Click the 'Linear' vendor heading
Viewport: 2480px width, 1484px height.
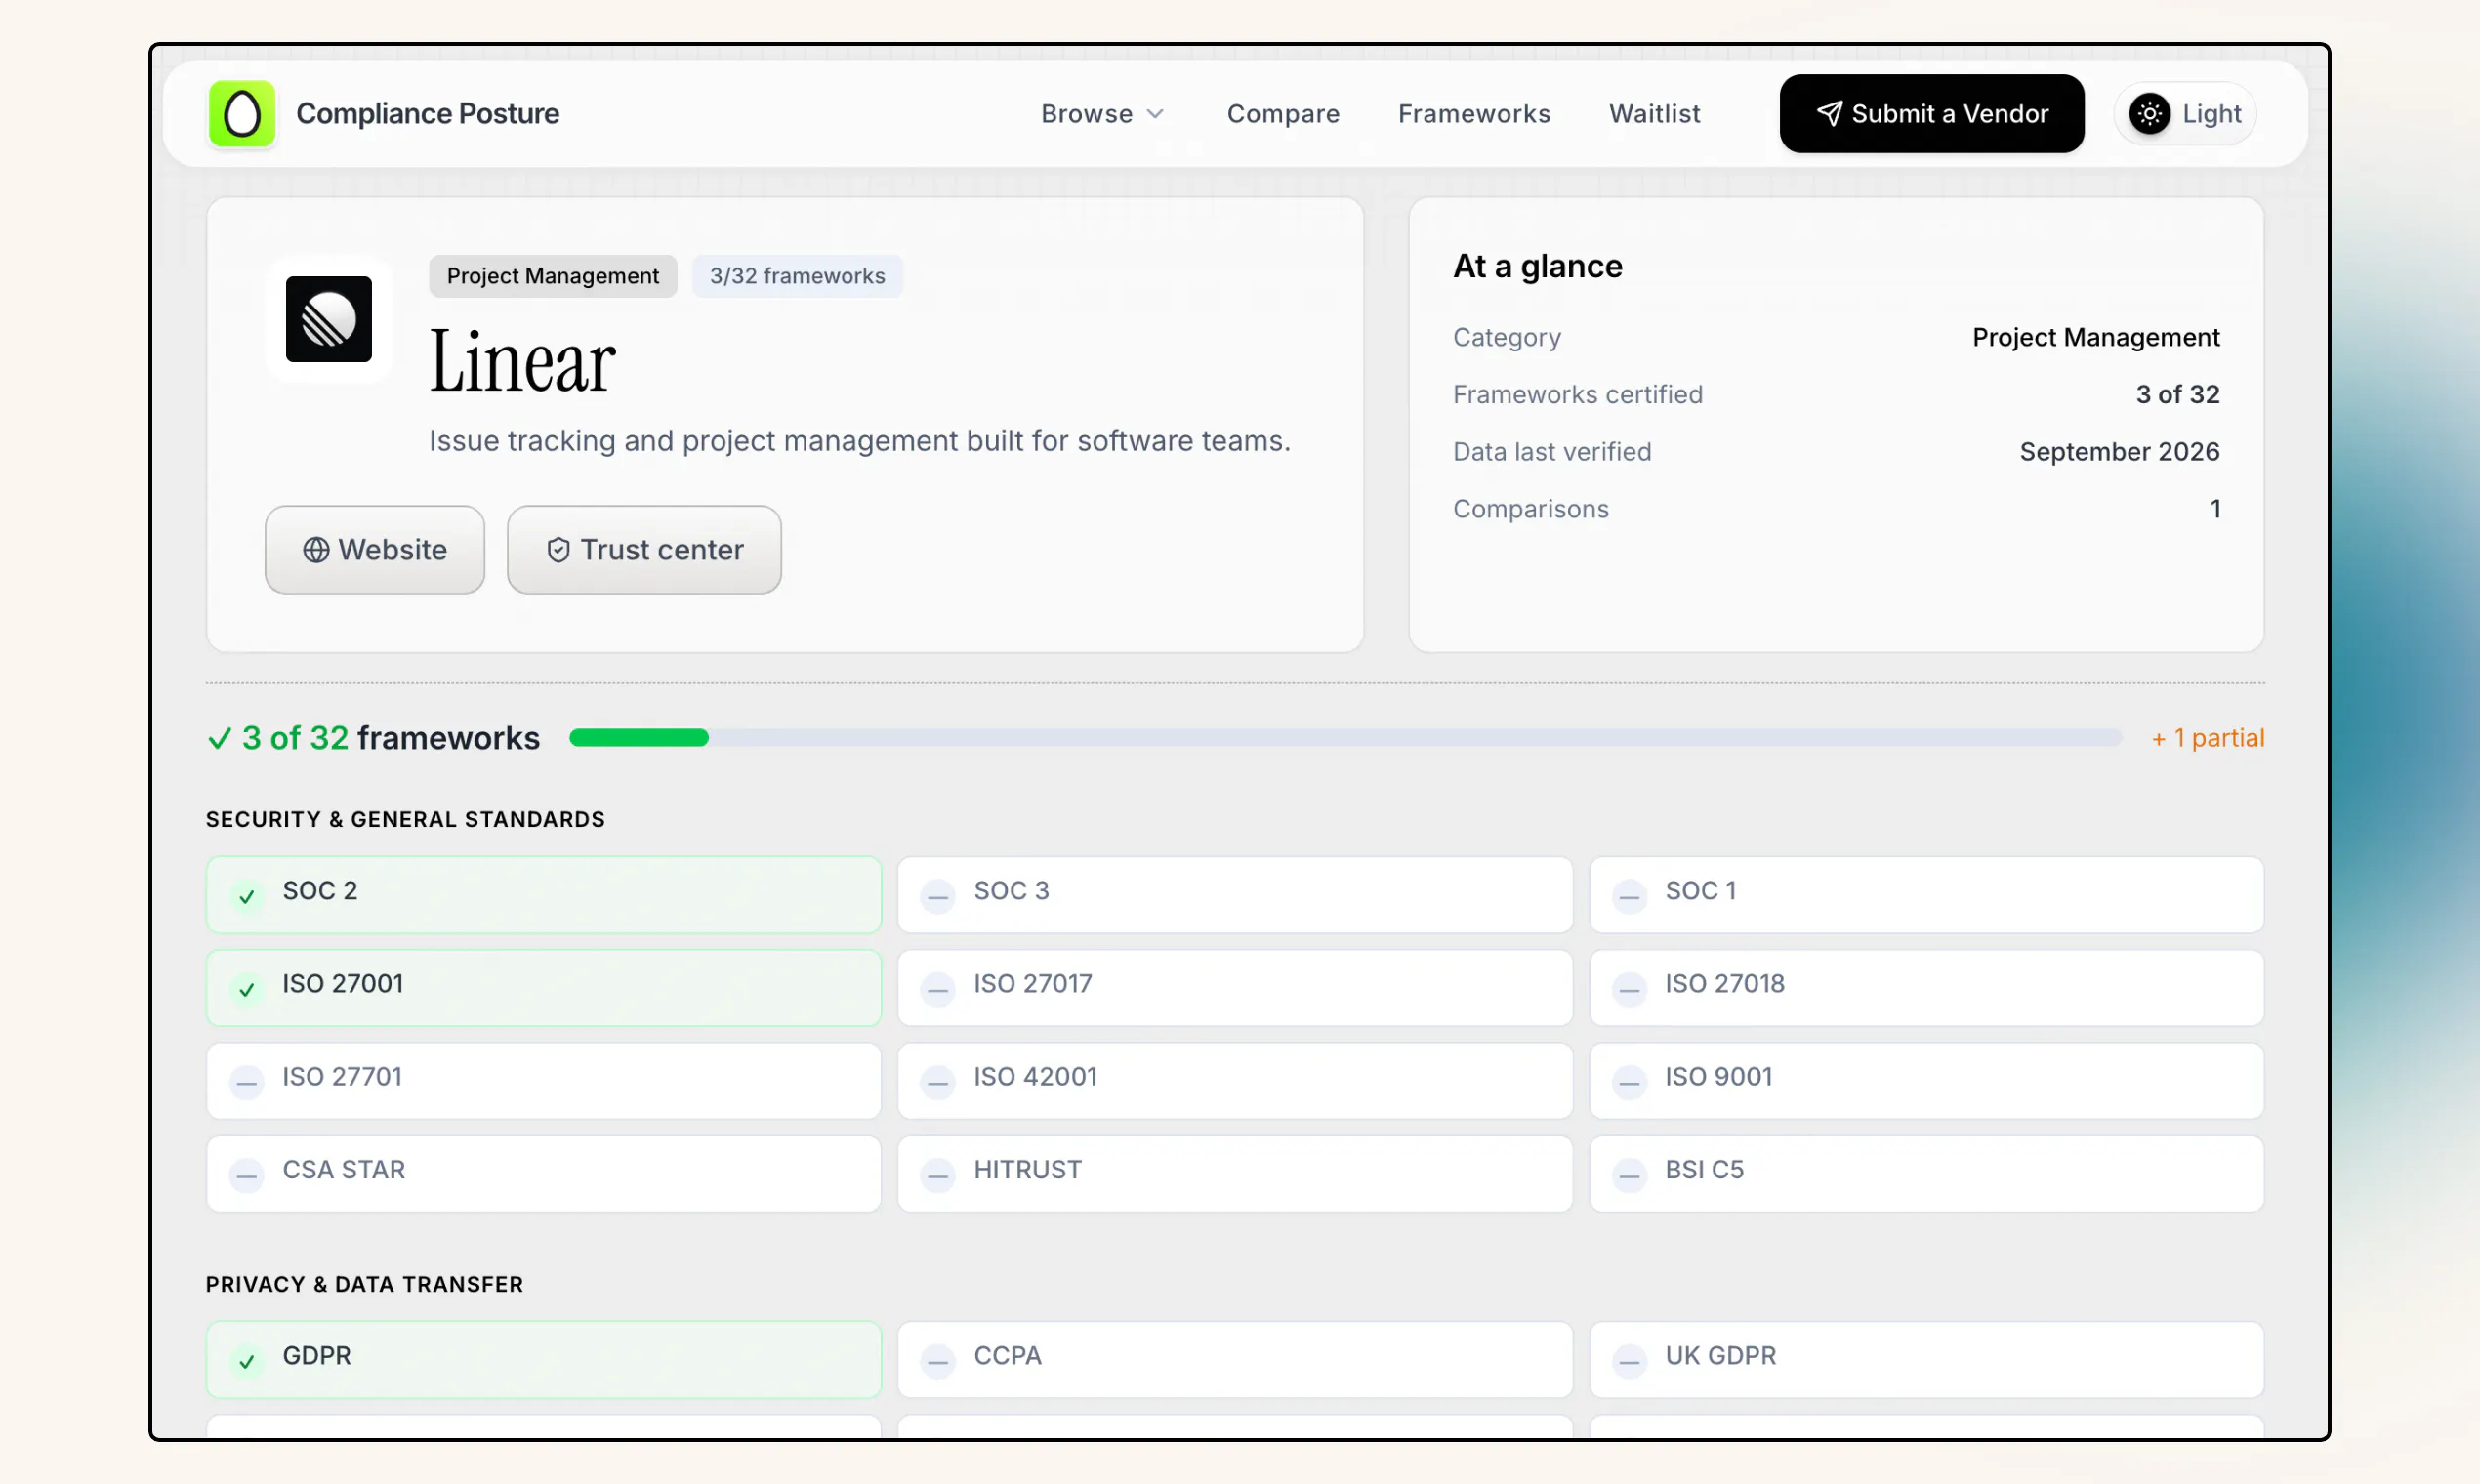522,362
